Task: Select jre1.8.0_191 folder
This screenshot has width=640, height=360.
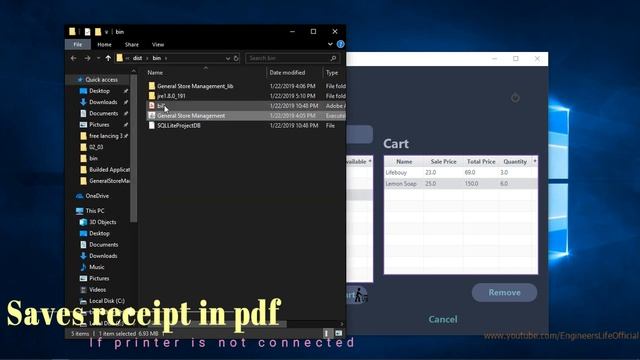Action: click(x=171, y=96)
